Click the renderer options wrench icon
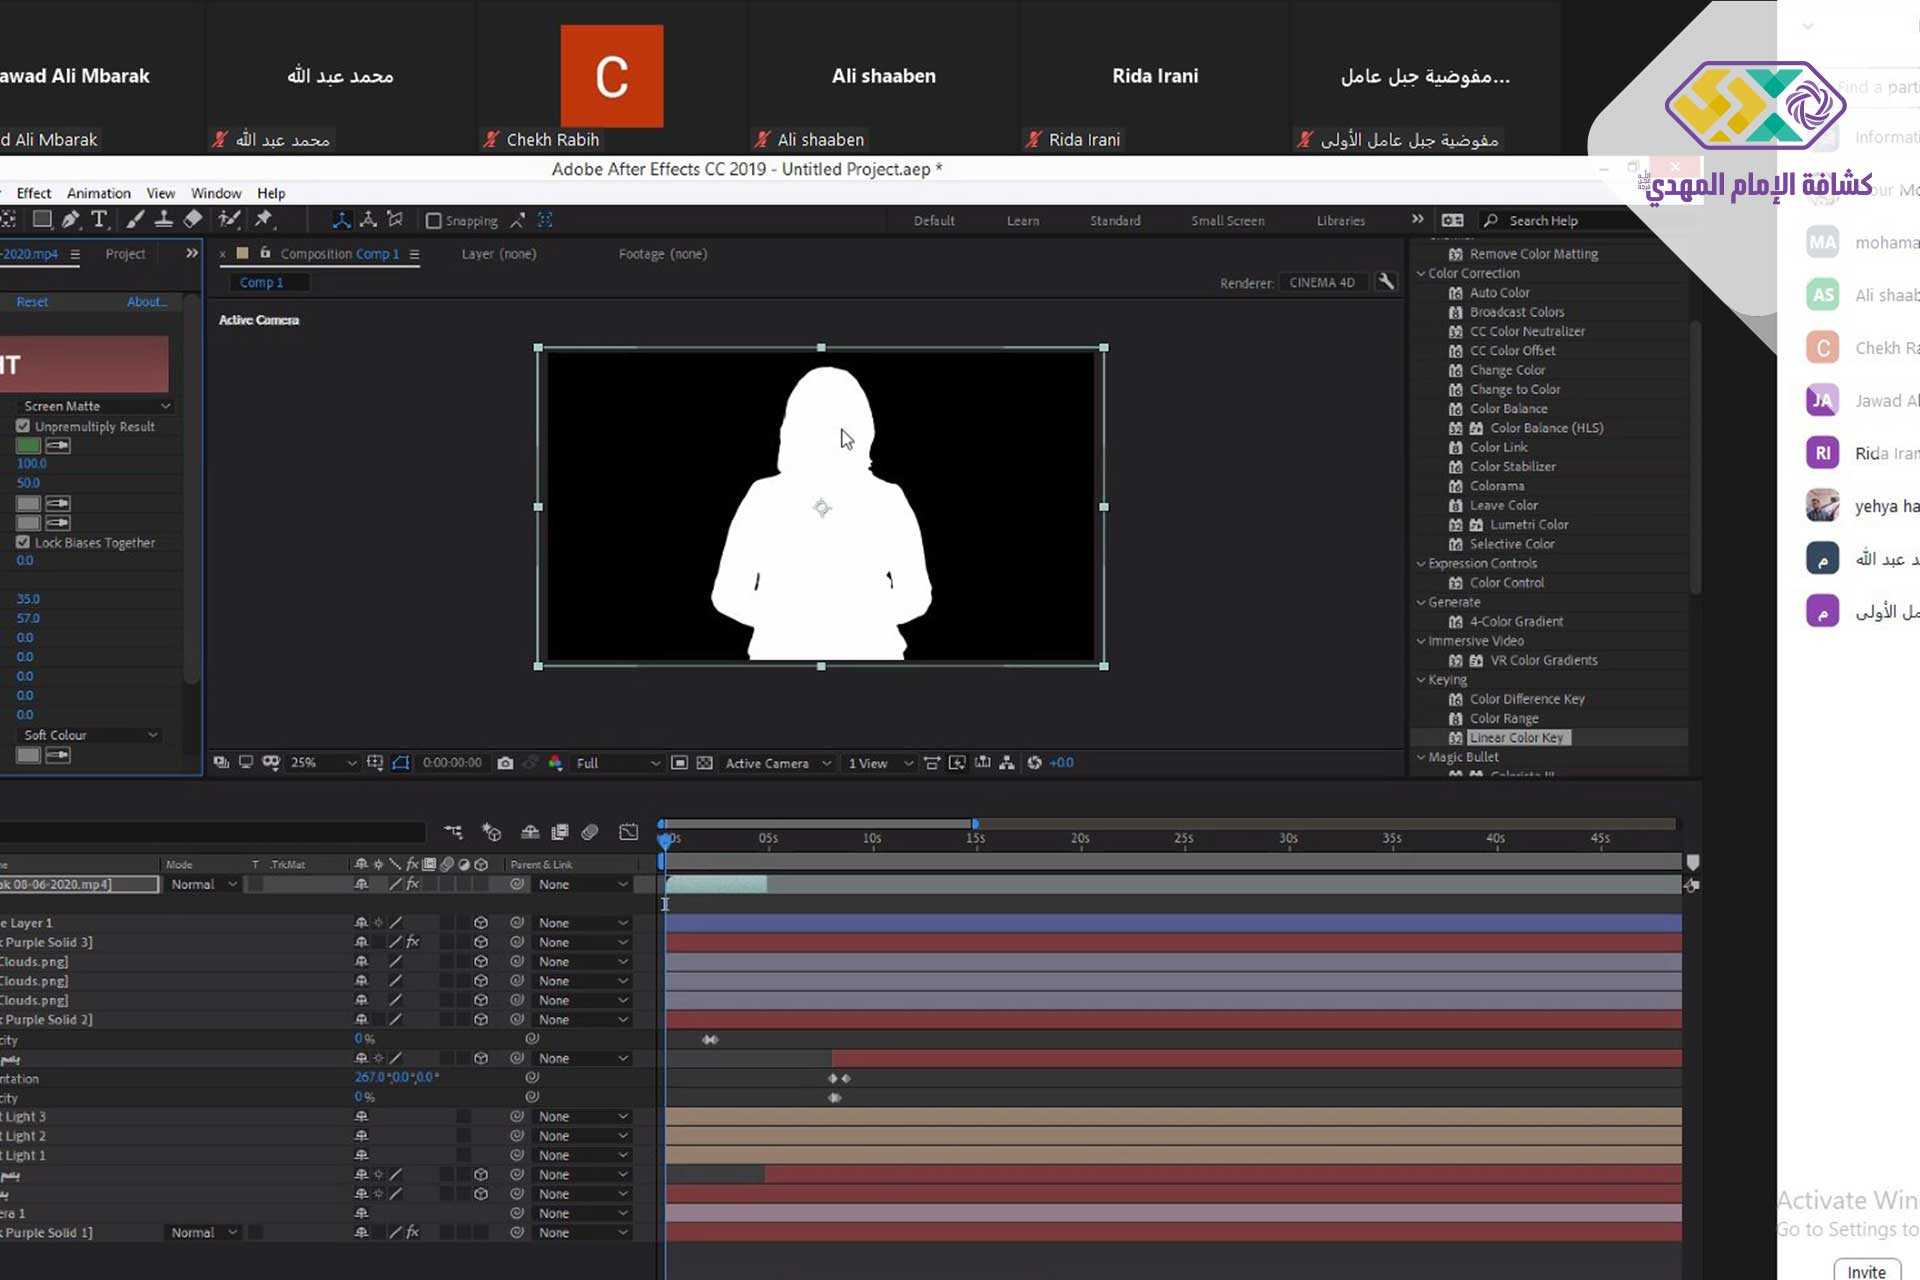This screenshot has width=1920, height=1280. [x=1386, y=282]
